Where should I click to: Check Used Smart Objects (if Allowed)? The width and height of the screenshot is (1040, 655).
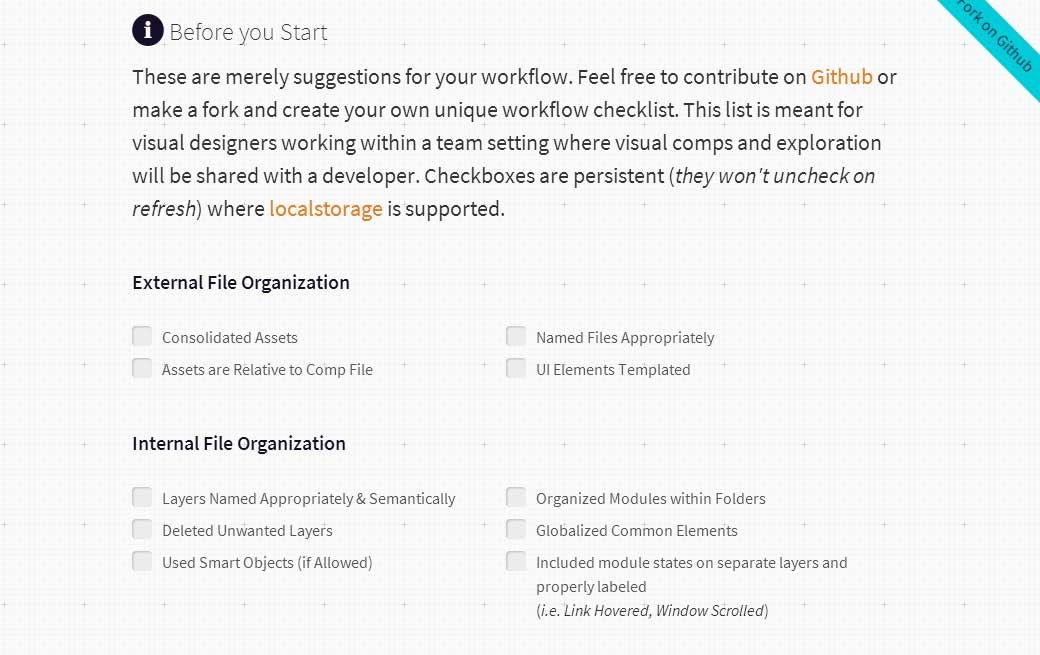click(x=142, y=561)
